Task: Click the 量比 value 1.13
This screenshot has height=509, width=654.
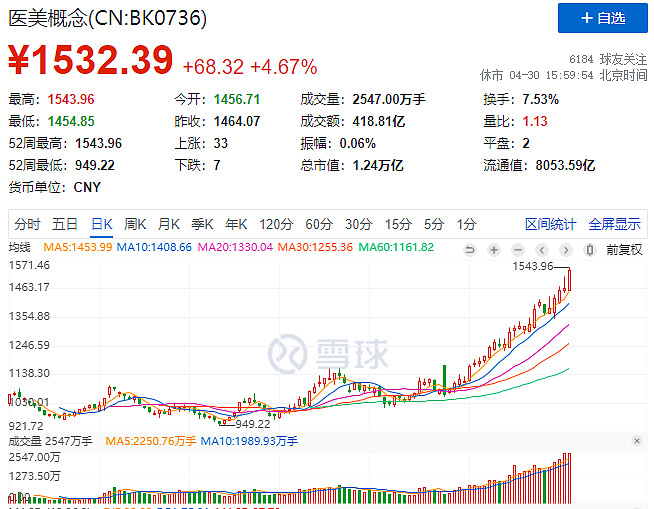Action: [535, 121]
